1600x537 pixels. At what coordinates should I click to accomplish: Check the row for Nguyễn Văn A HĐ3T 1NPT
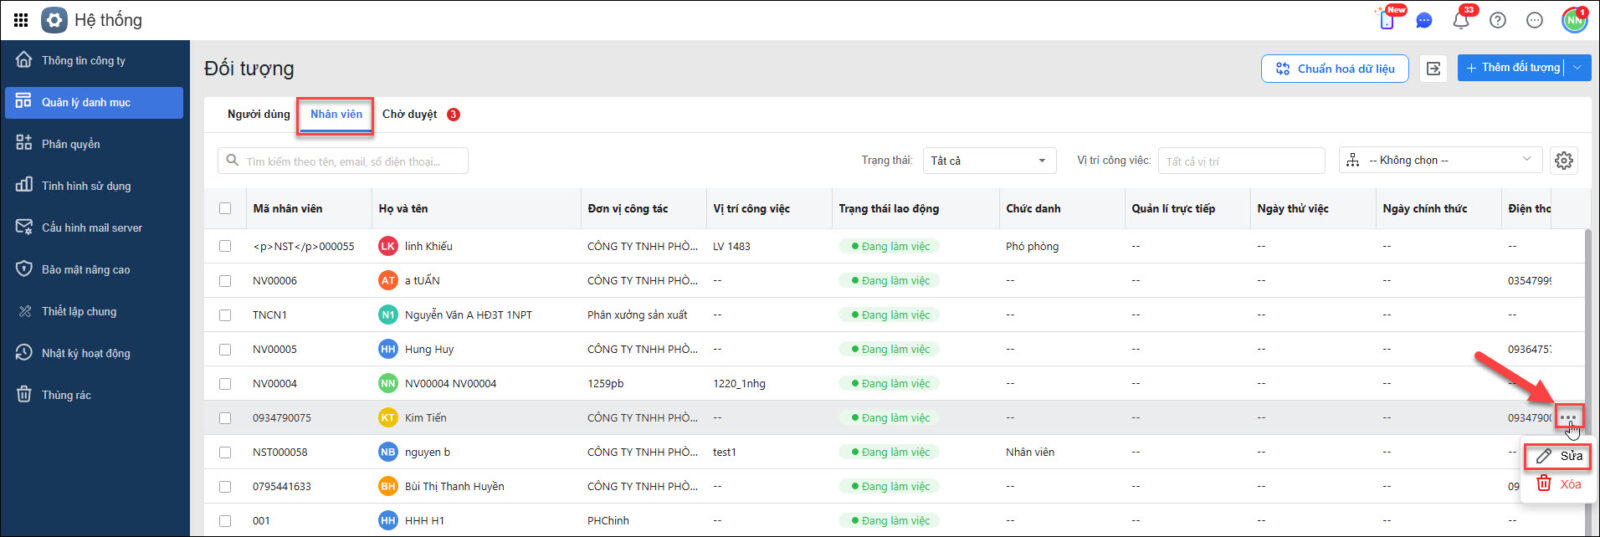tap(225, 315)
